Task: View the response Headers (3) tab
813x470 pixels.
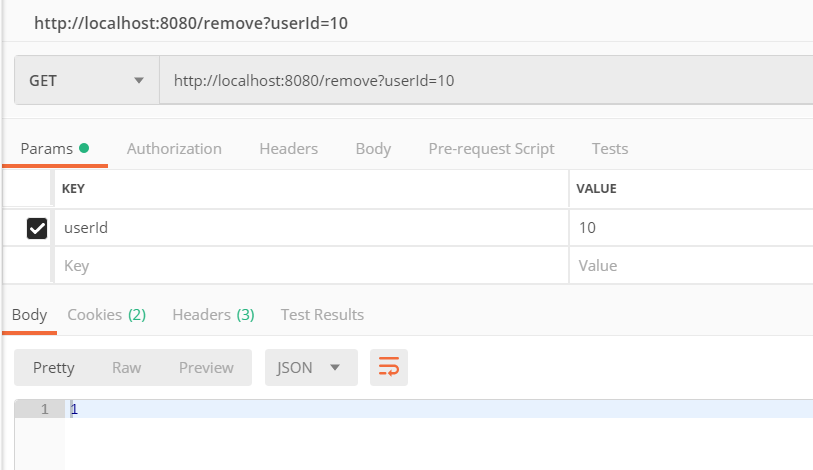Action: (x=213, y=315)
